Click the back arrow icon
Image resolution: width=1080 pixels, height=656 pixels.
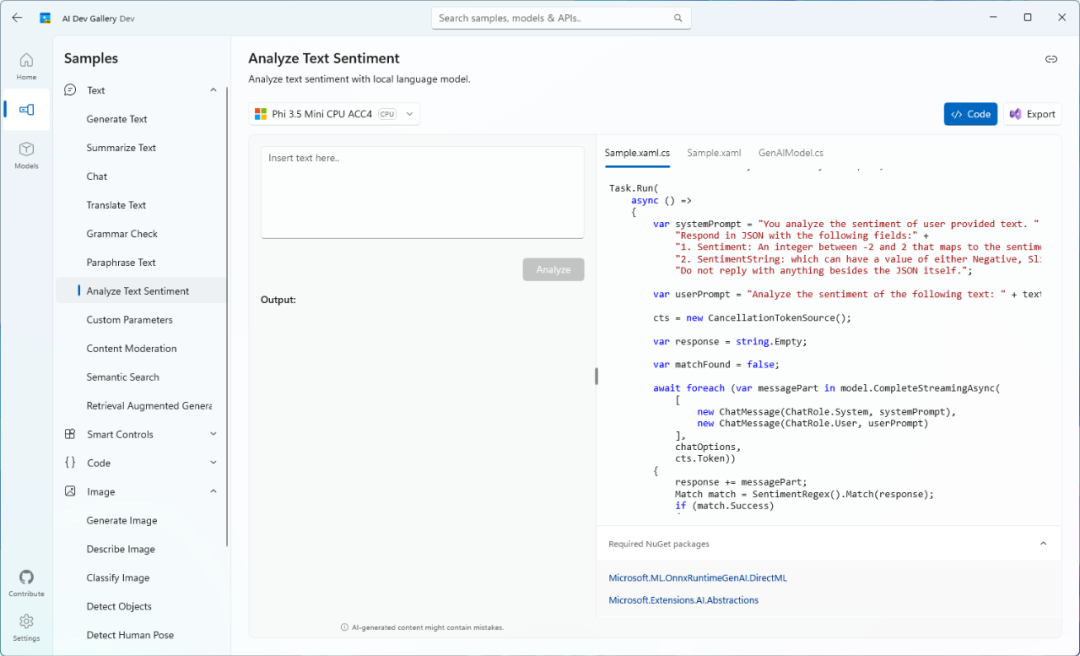pyautogui.click(x=17, y=17)
